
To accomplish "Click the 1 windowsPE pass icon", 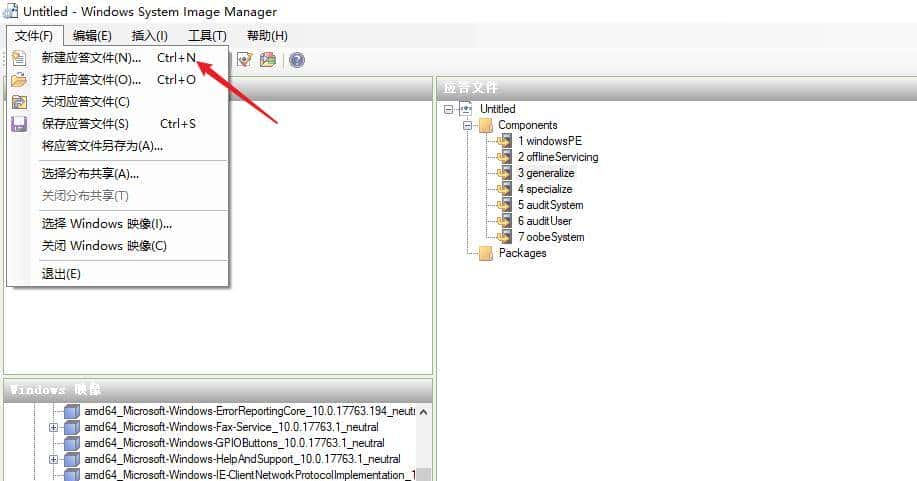I will [x=504, y=141].
